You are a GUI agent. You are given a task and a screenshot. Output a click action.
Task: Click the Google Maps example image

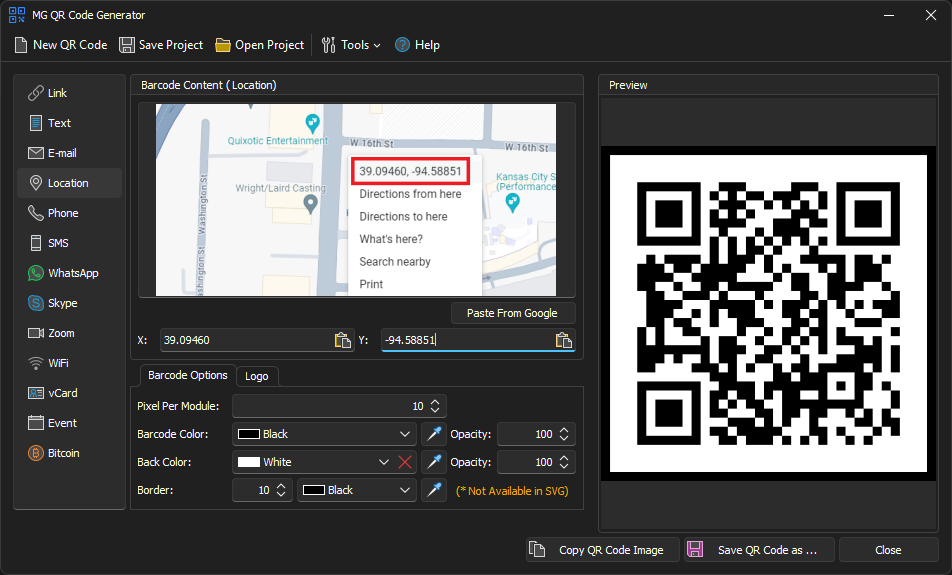356,200
